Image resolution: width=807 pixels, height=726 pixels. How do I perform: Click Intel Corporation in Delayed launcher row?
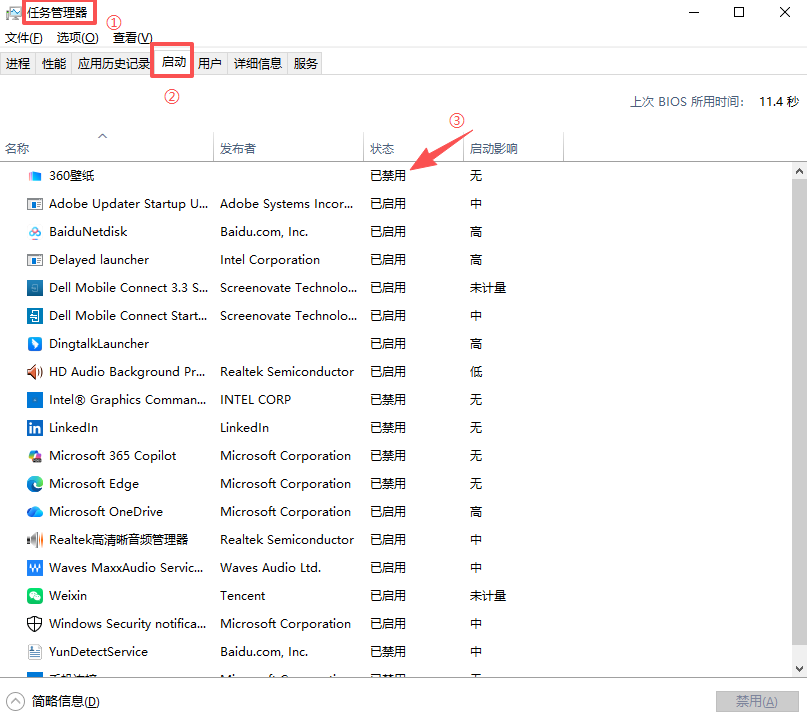(270, 260)
